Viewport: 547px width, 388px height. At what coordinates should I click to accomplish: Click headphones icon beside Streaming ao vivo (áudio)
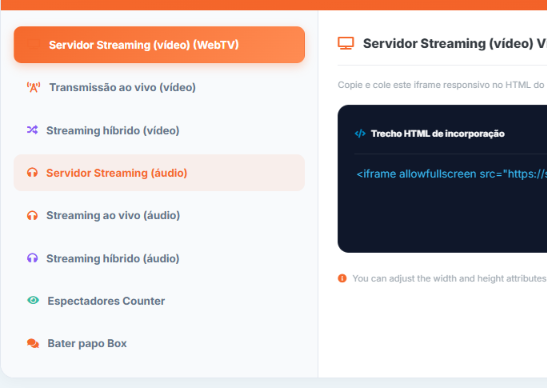(32, 215)
